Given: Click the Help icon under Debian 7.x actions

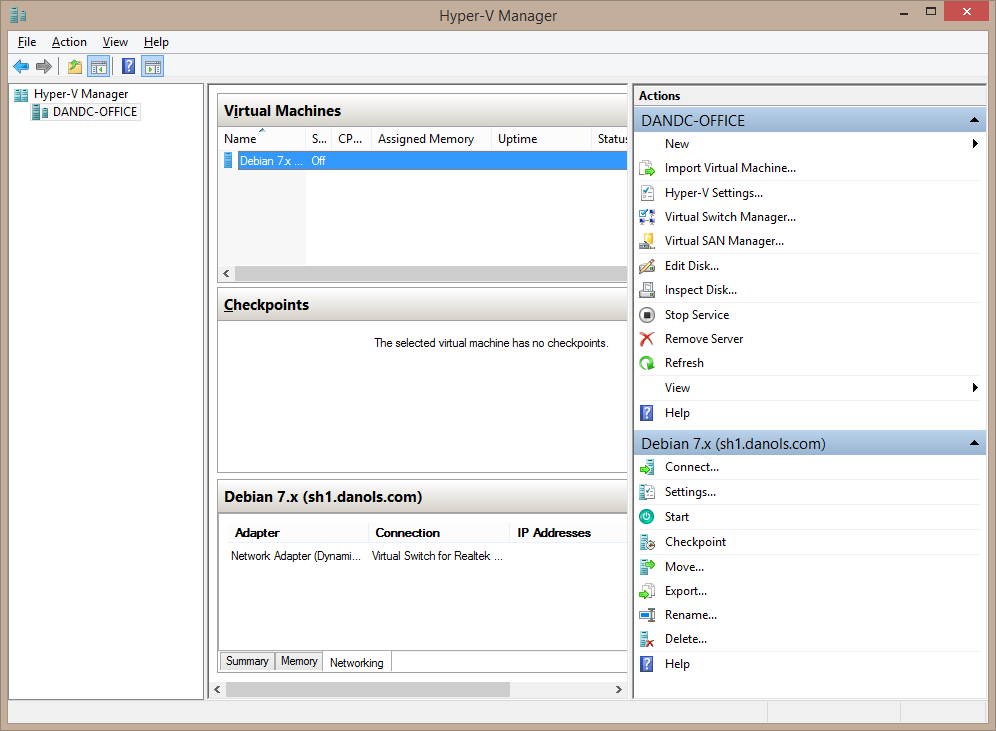Looking at the screenshot, I should (647, 664).
